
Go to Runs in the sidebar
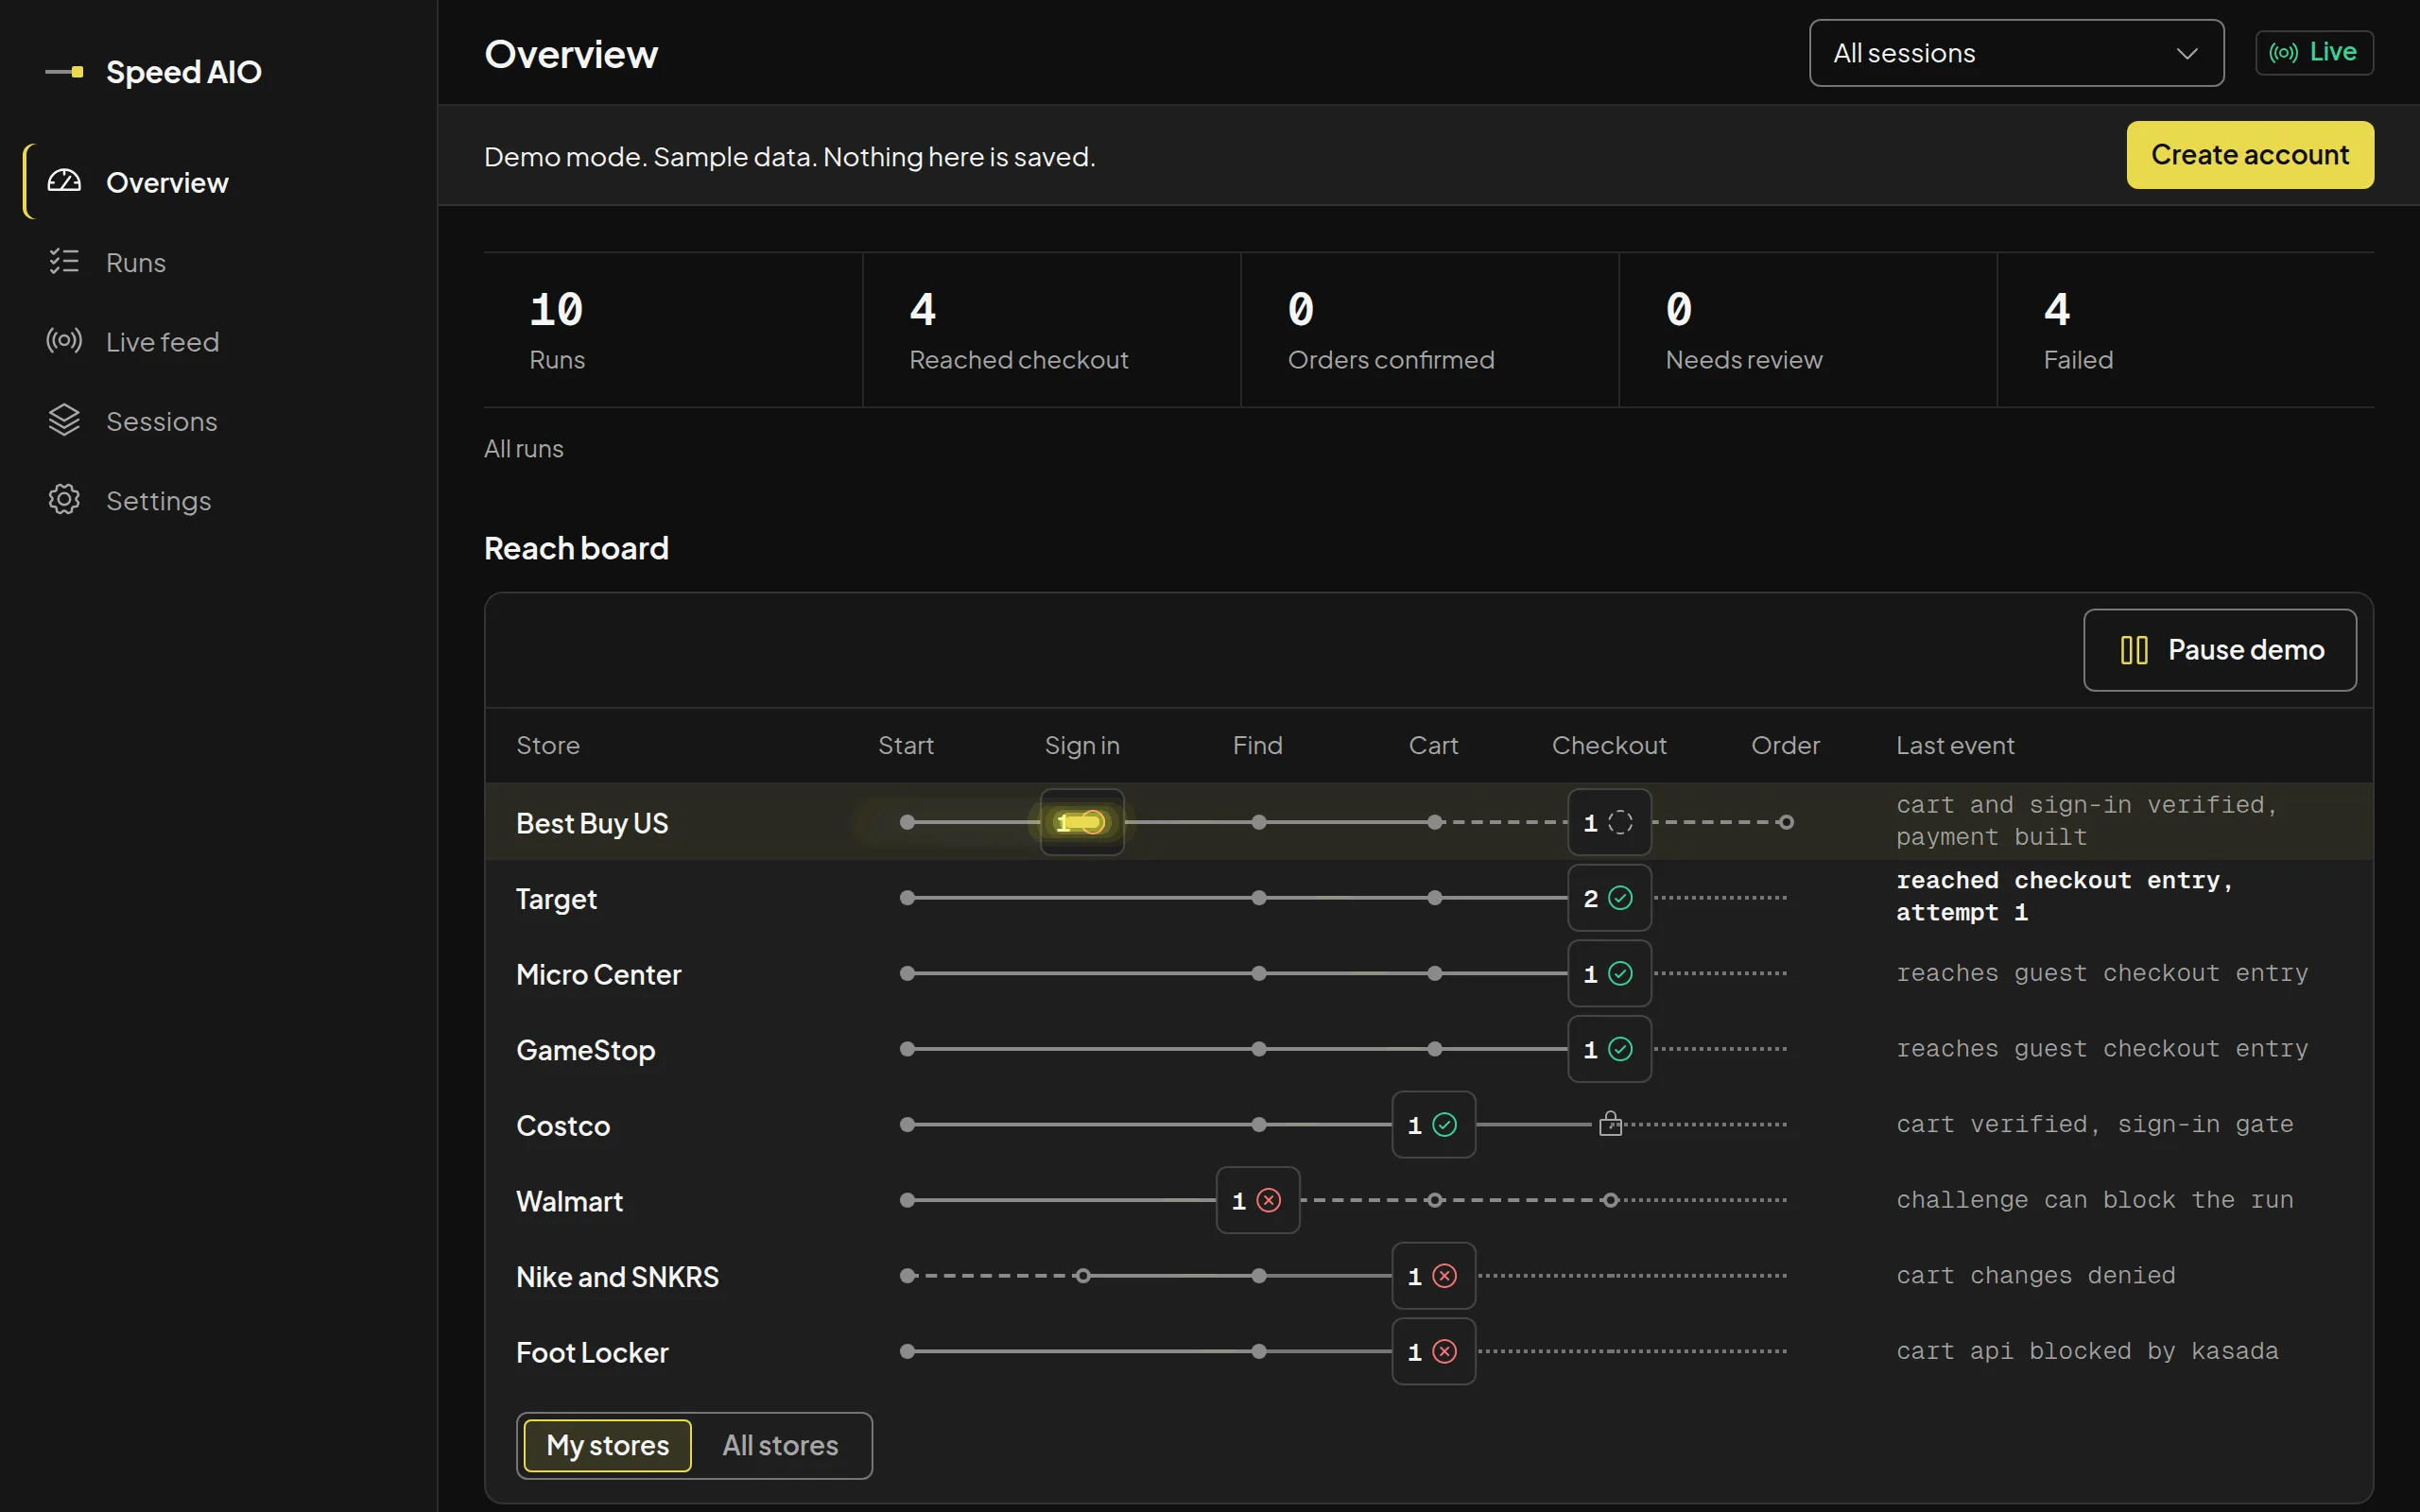tap(220, 262)
